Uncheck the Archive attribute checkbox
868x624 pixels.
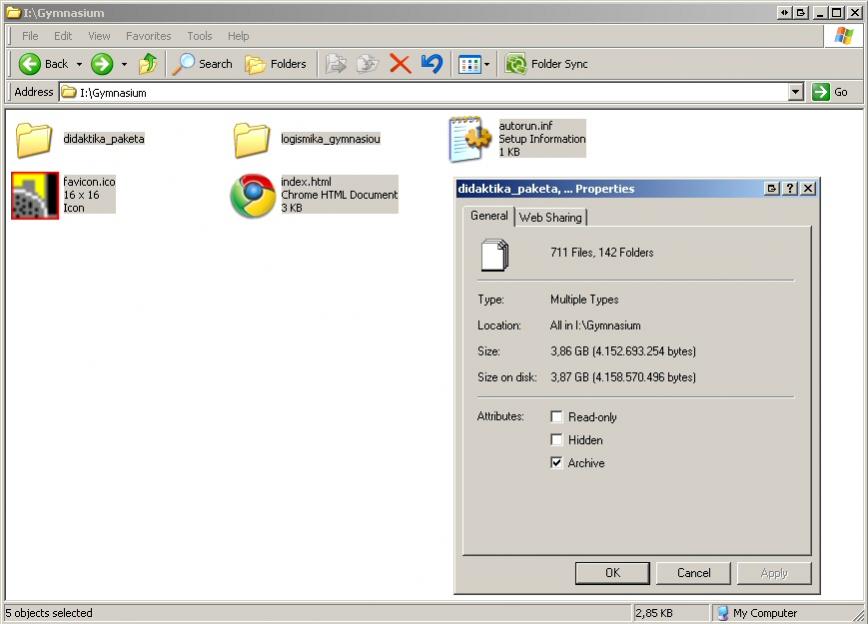point(556,462)
